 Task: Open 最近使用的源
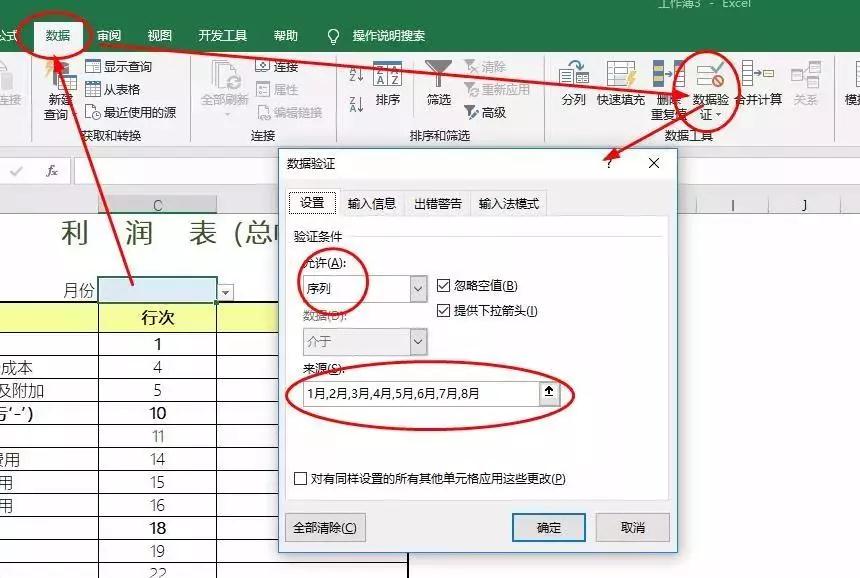(131, 112)
